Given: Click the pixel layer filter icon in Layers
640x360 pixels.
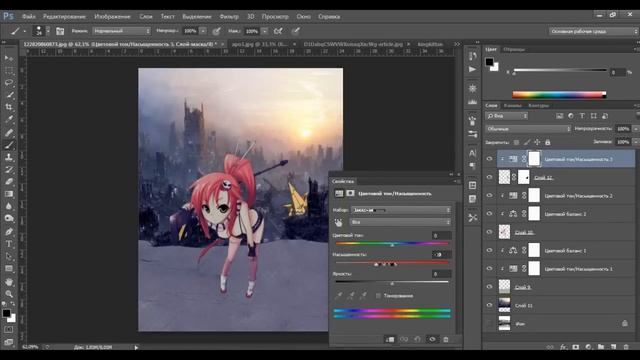Looking at the screenshot, I should coord(560,116).
